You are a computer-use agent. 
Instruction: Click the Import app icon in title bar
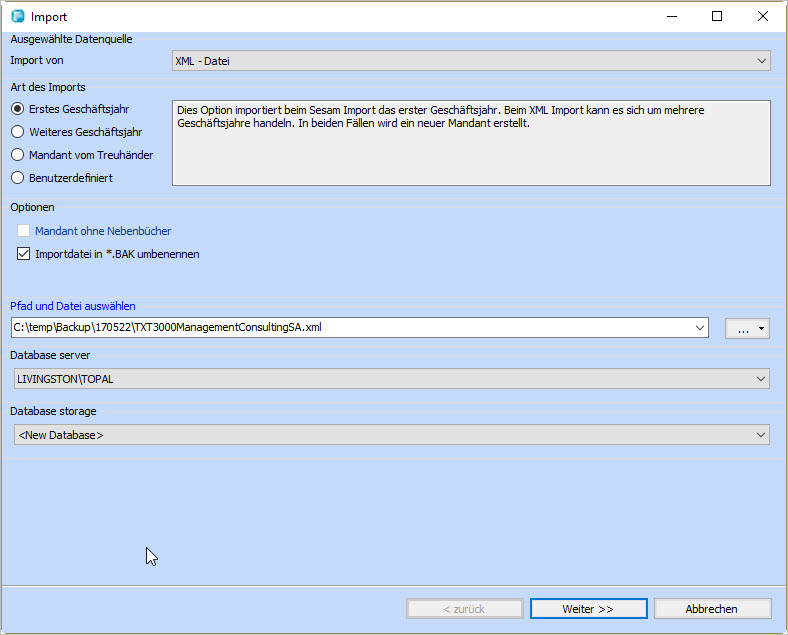coord(17,16)
